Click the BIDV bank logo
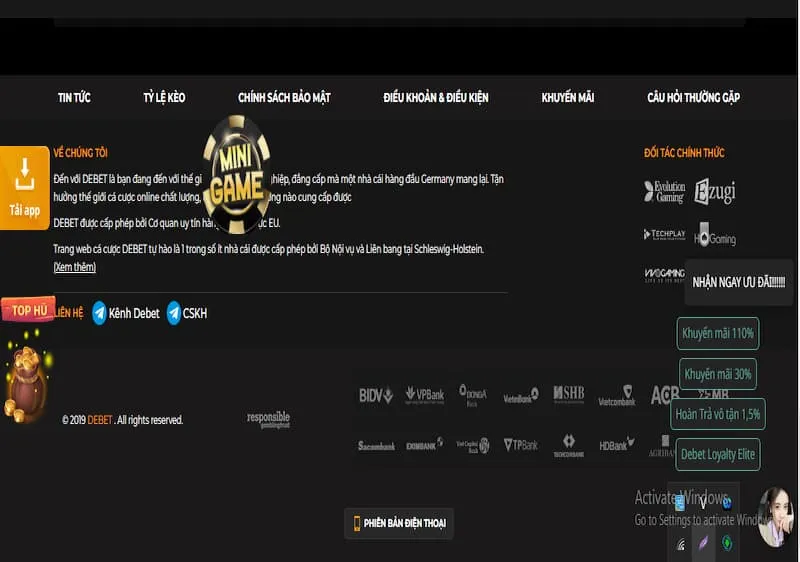This screenshot has width=800, height=562. pyautogui.click(x=375, y=395)
